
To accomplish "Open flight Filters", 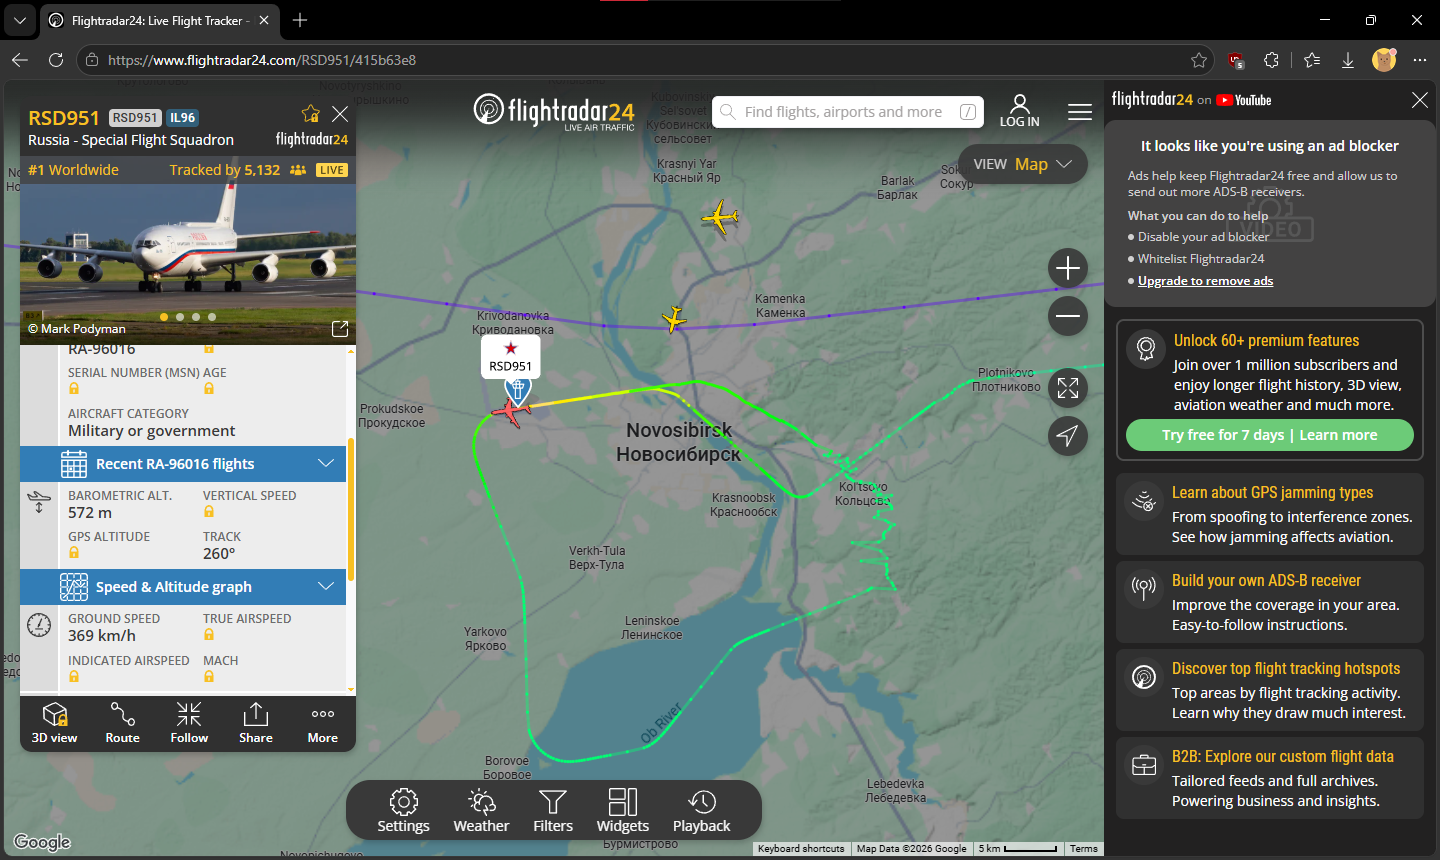I will (553, 811).
